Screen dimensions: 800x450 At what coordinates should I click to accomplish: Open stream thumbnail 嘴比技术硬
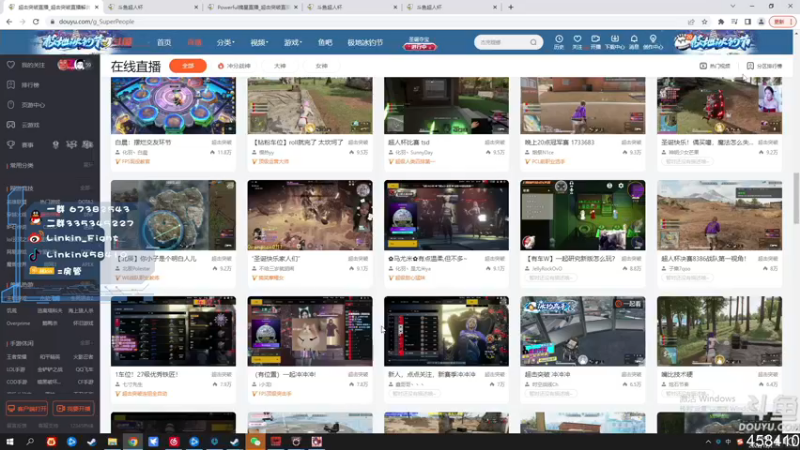pos(719,331)
